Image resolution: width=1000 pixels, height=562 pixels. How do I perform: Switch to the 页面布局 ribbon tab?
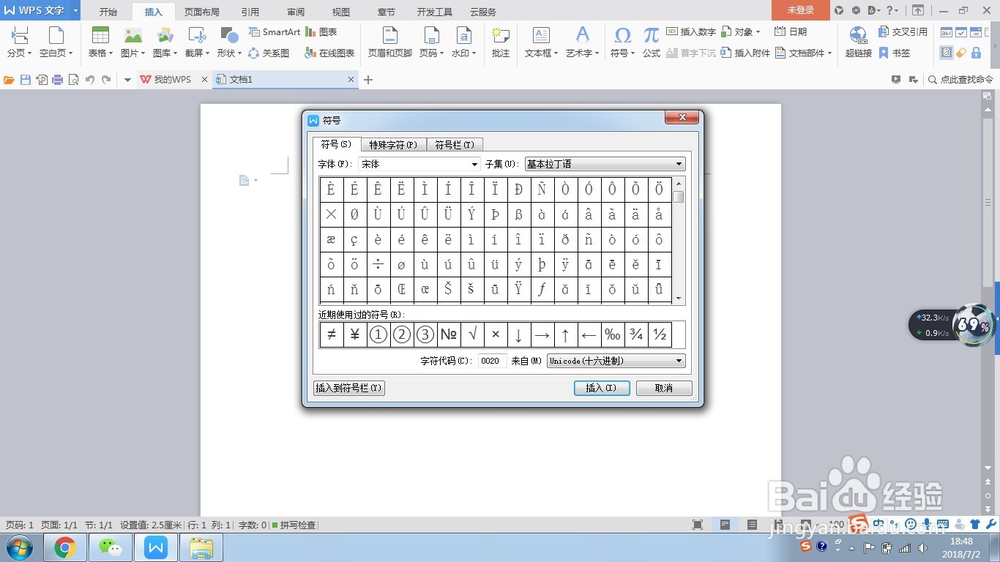point(202,11)
